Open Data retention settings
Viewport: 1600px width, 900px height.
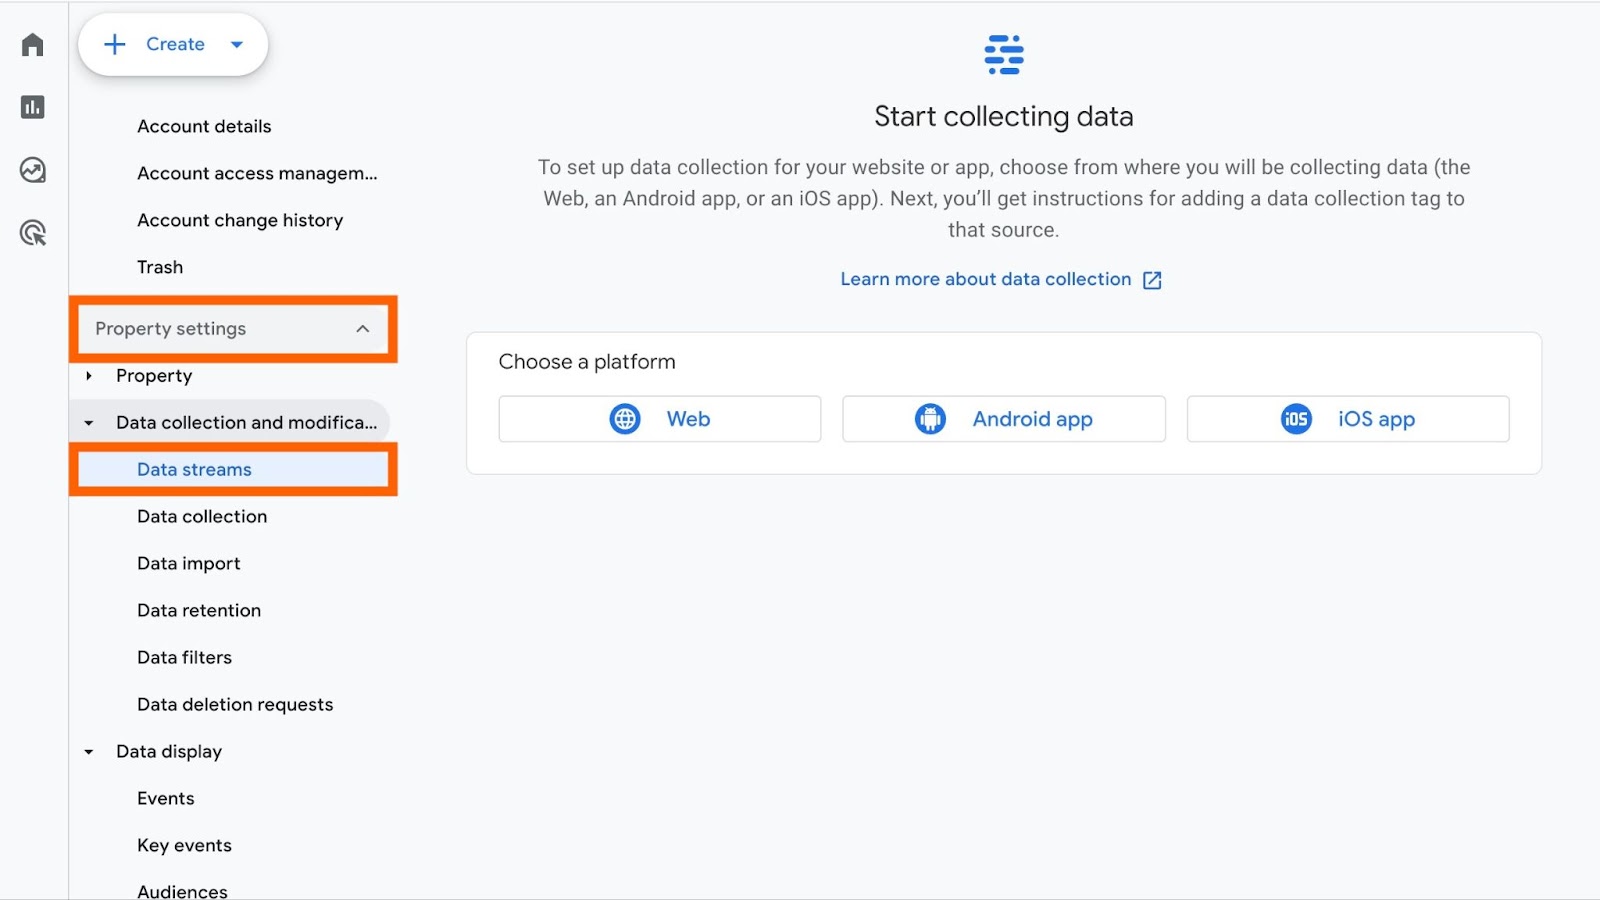click(199, 611)
